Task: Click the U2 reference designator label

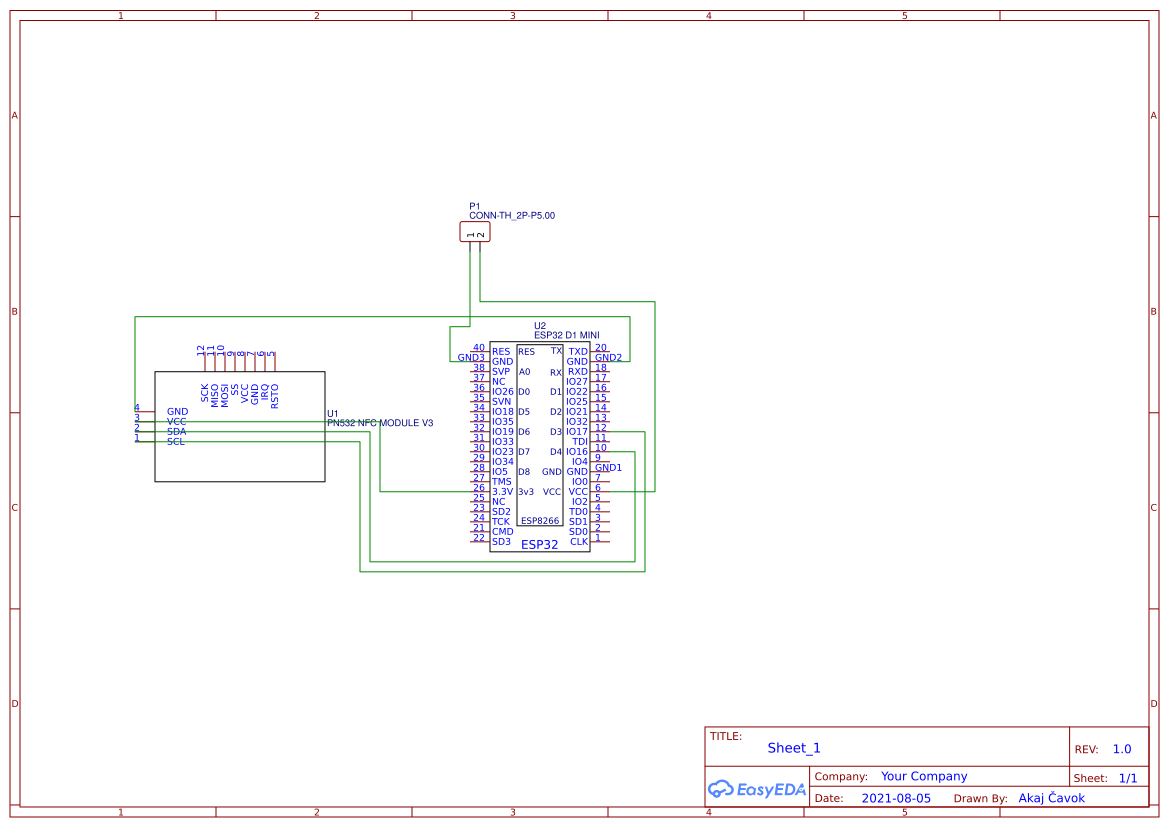Action: [541, 325]
